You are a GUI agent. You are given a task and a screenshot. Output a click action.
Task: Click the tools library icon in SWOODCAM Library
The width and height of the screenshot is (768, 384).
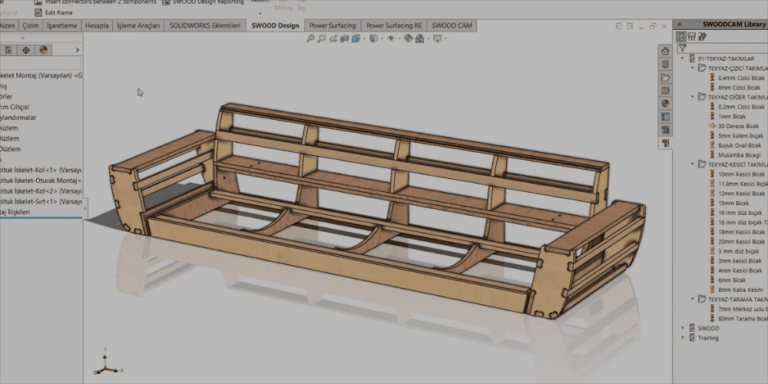pos(681,36)
